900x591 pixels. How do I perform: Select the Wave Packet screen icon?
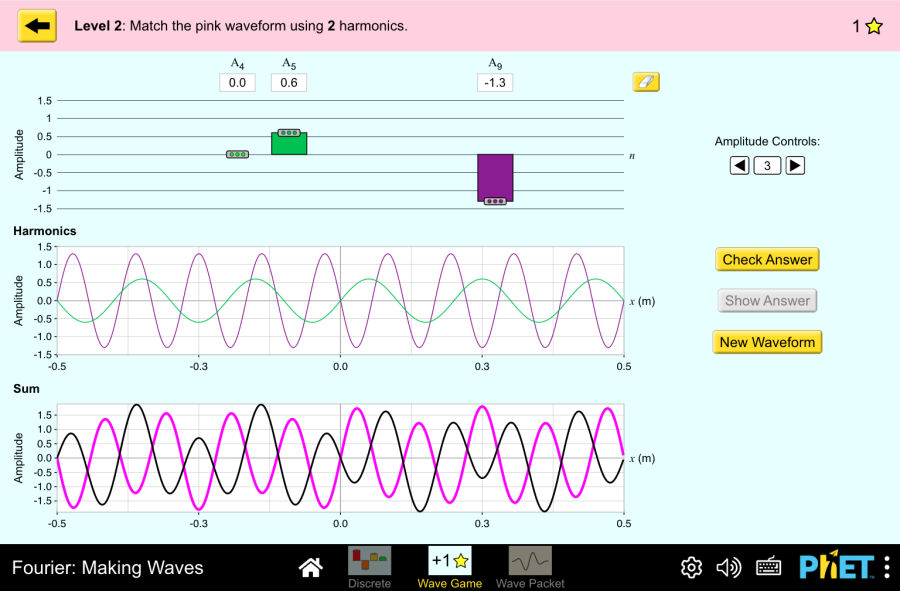coord(530,560)
